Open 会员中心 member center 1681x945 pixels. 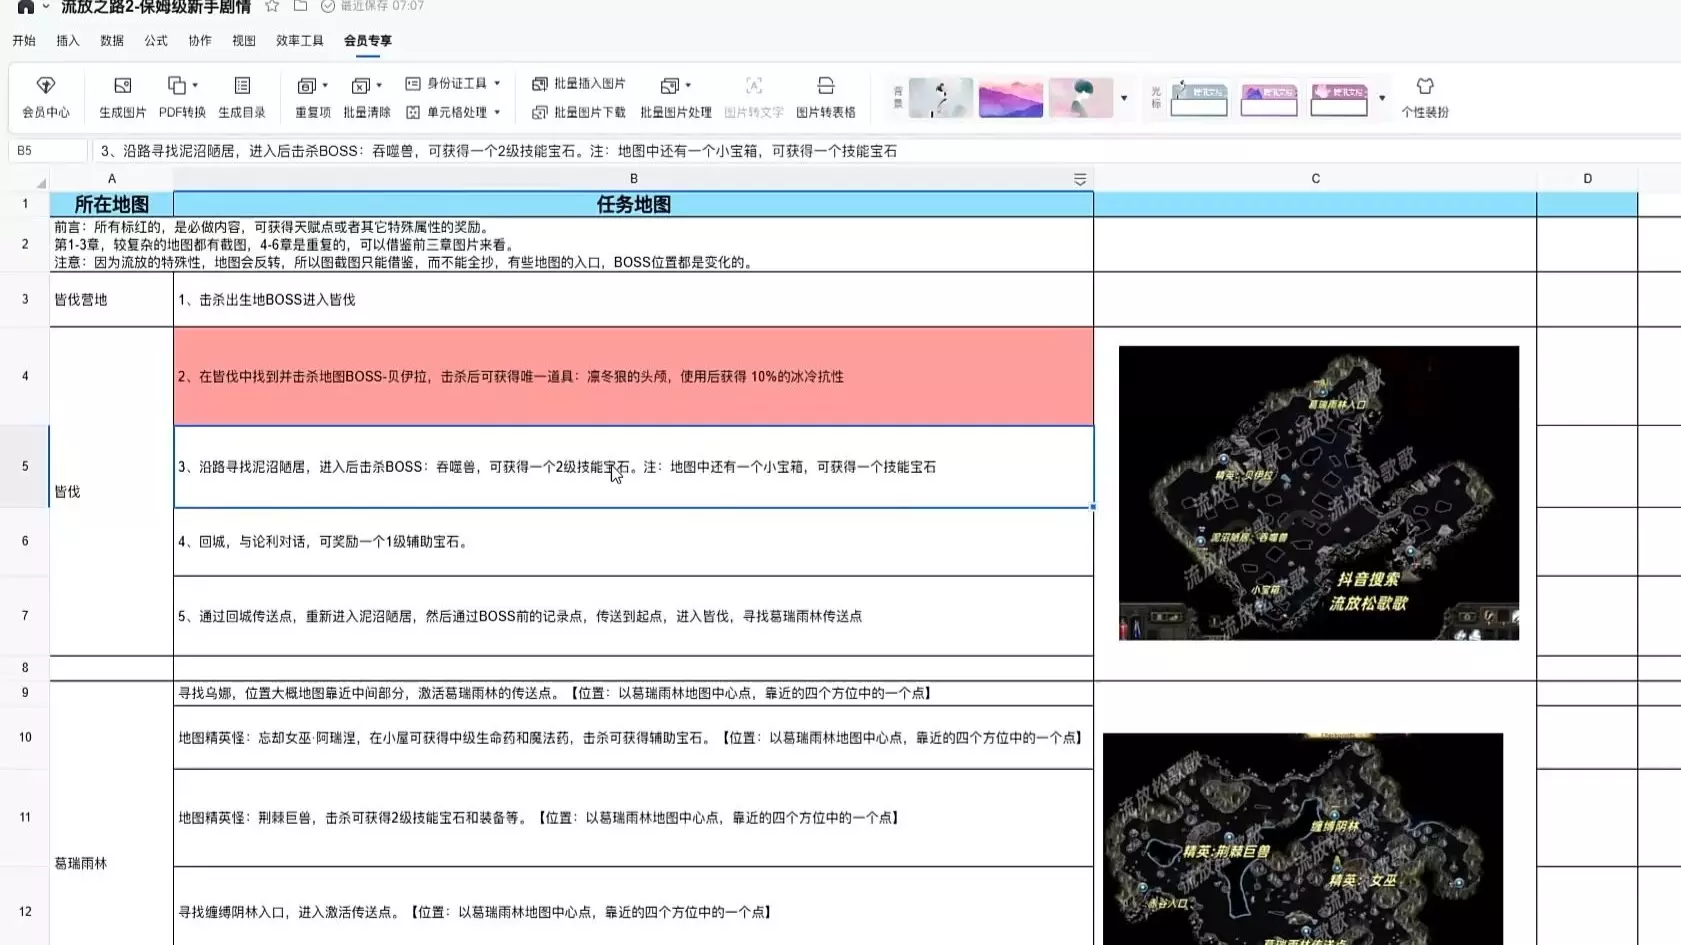(x=46, y=97)
